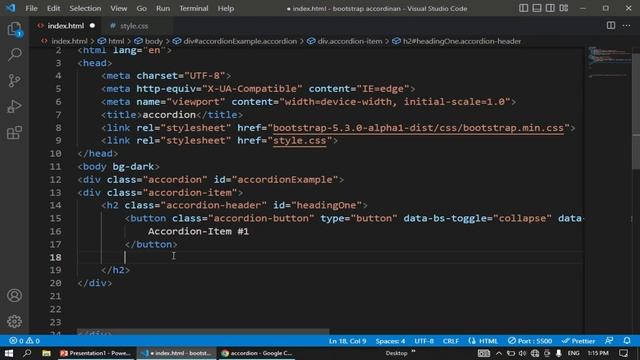Open the Run menu
640x360 pixels.
point(163,8)
